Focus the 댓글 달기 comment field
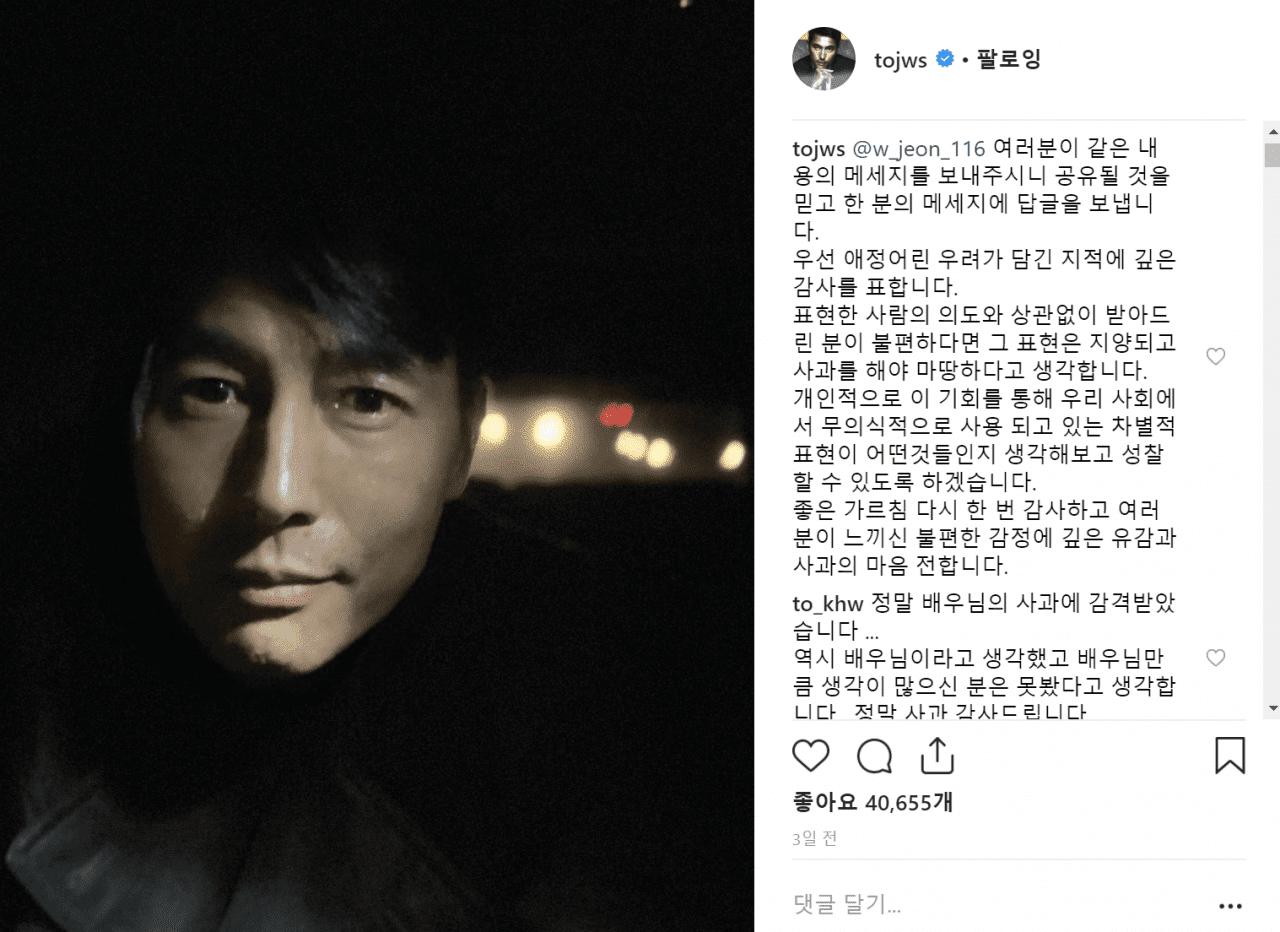This screenshot has width=1280, height=932. (x=1000, y=906)
